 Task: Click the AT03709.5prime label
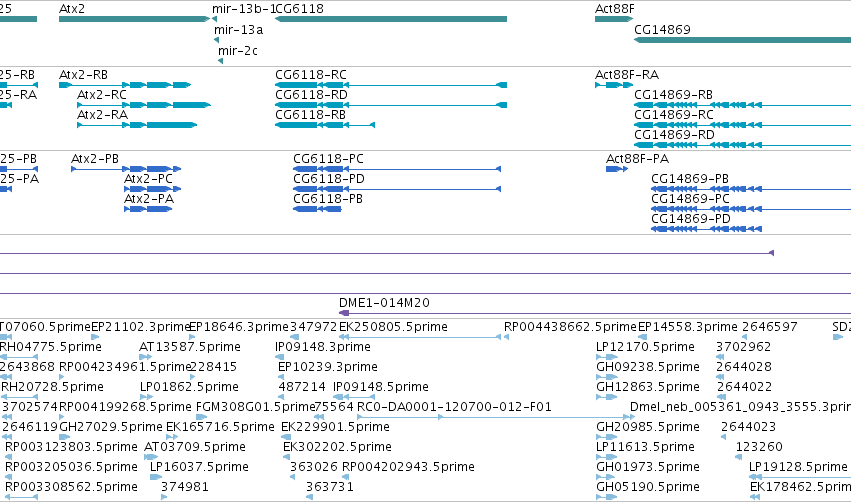pyautogui.click(x=195, y=447)
